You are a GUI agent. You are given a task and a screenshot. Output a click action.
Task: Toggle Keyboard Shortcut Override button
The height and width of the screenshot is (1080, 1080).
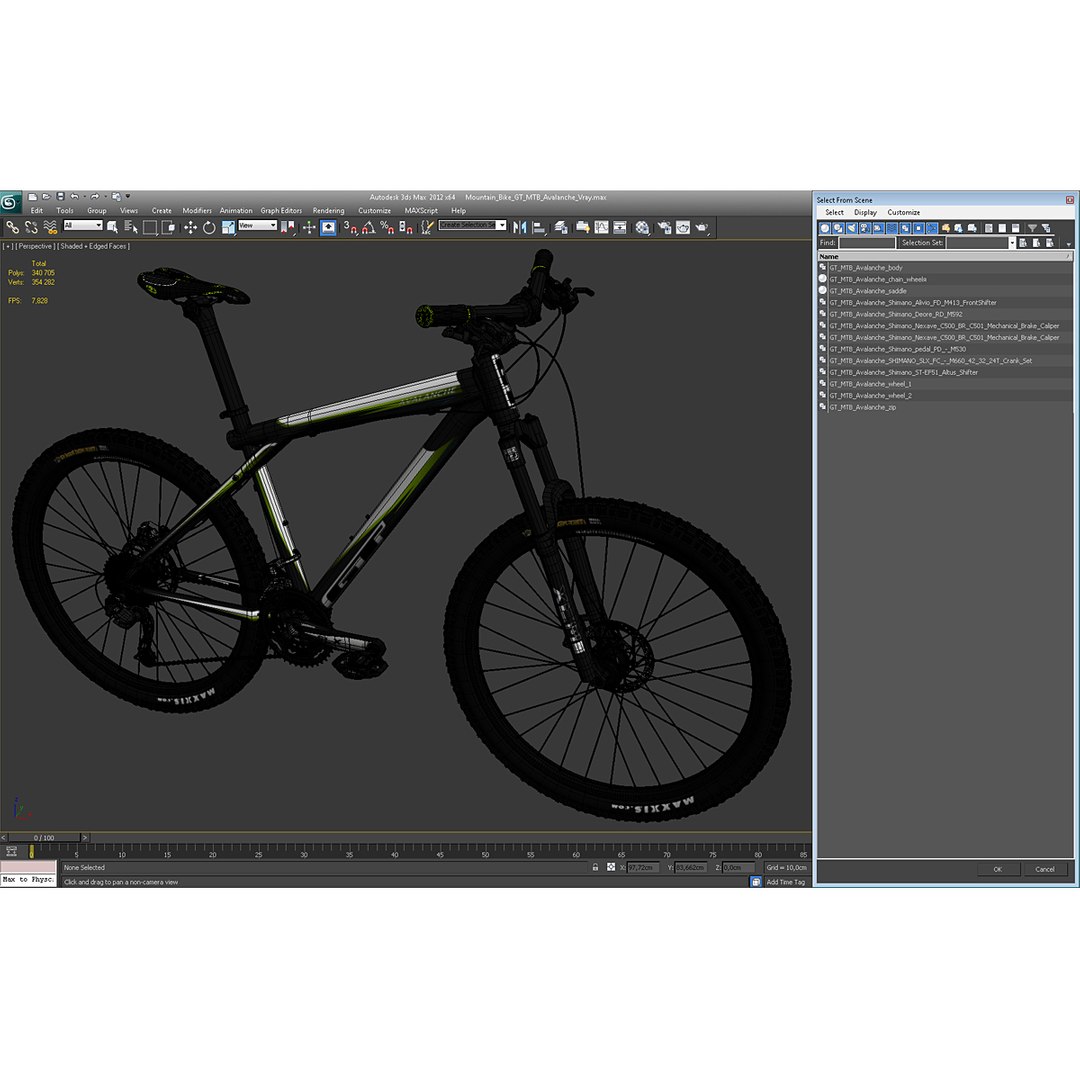click(x=329, y=227)
